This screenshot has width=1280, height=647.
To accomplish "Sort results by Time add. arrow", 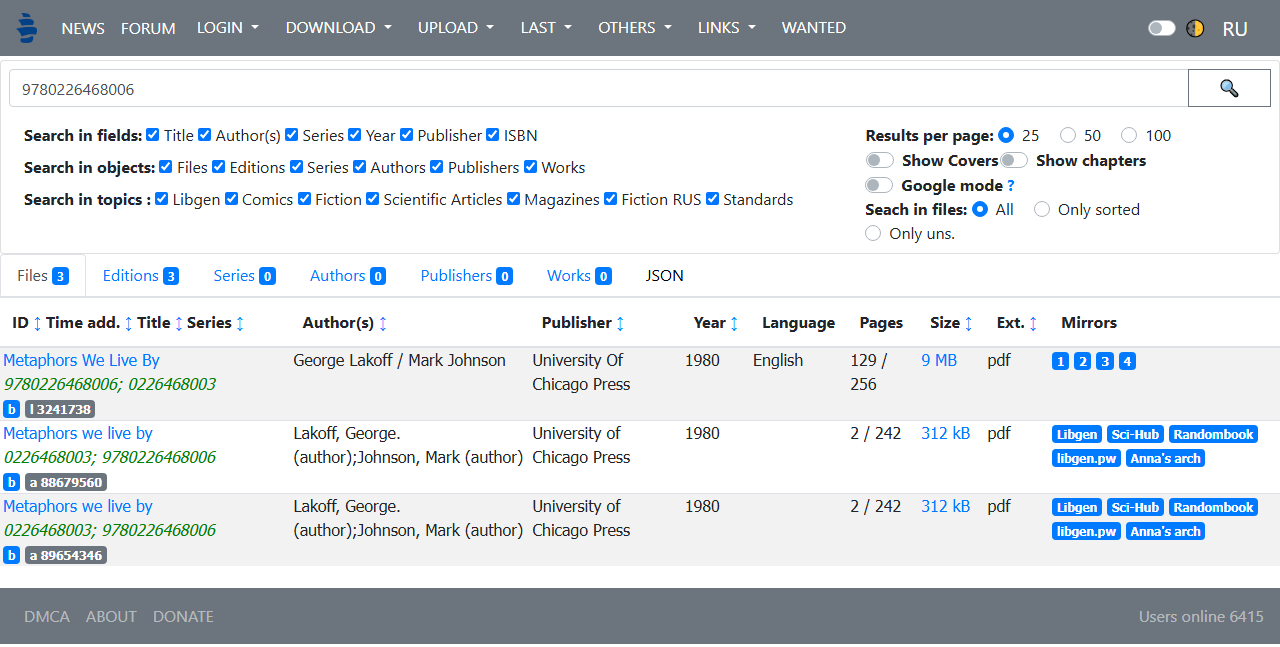I will tap(128, 323).
